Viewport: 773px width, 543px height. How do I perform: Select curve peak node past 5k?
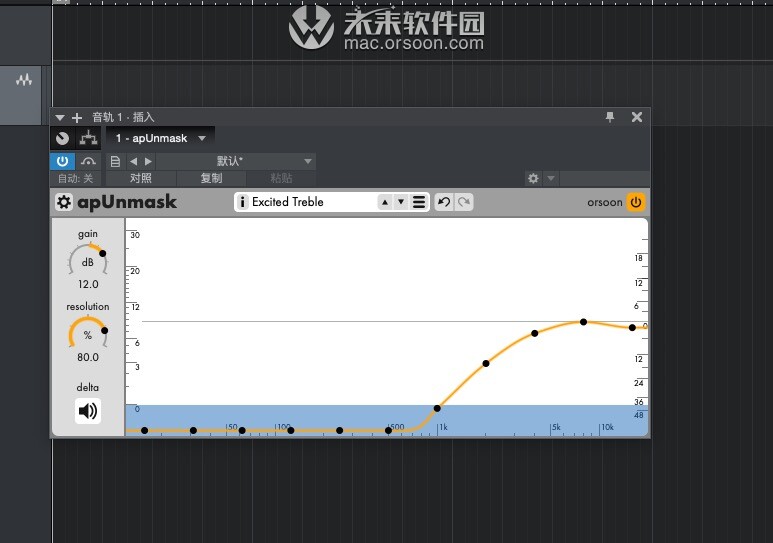[x=583, y=322]
